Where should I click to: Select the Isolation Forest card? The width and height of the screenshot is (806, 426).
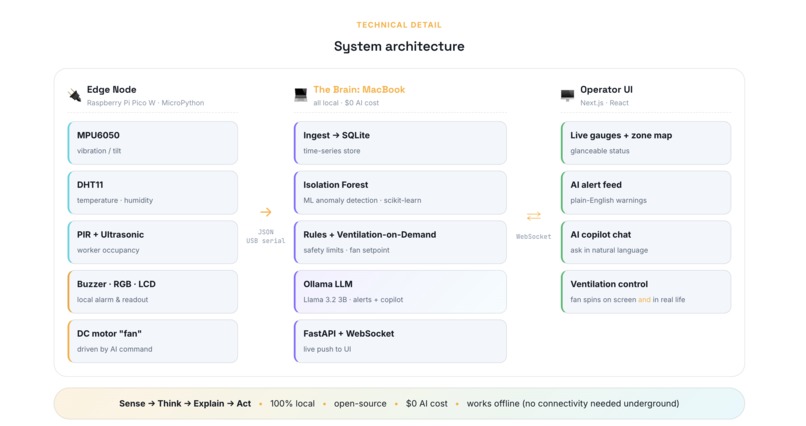pyautogui.click(x=400, y=192)
